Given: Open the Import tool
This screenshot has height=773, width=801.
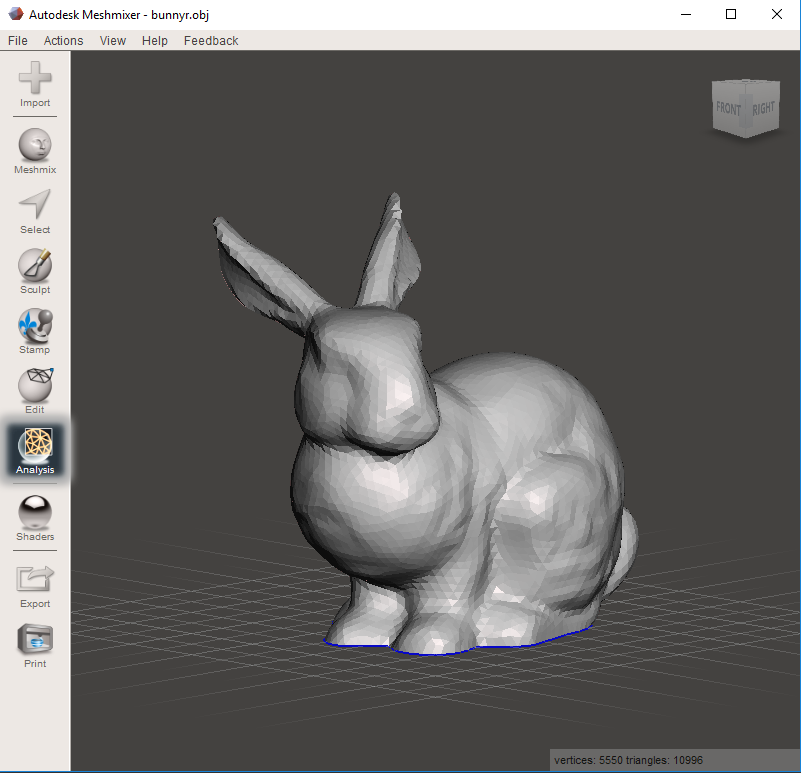Looking at the screenshot, I should (x=35, y=84).
